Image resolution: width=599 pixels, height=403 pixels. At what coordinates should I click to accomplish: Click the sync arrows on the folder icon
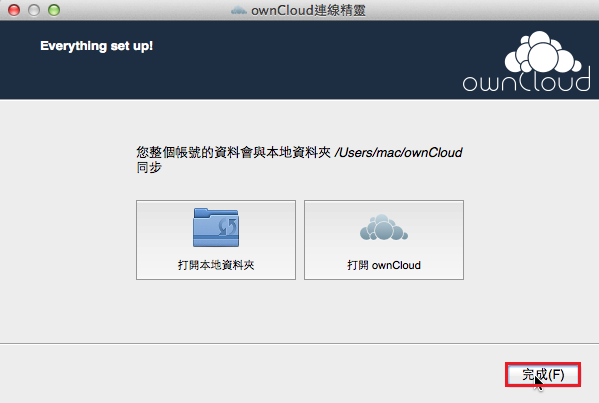coord(228,227)
